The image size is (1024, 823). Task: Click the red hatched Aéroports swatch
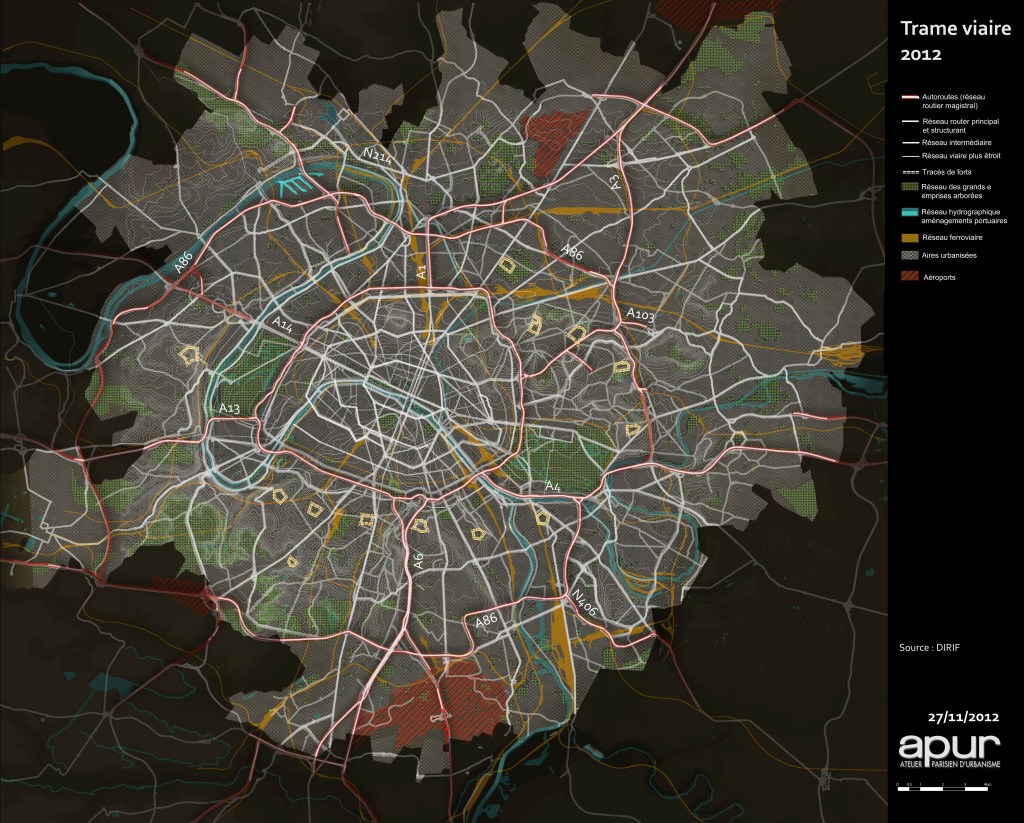[910, 277]
